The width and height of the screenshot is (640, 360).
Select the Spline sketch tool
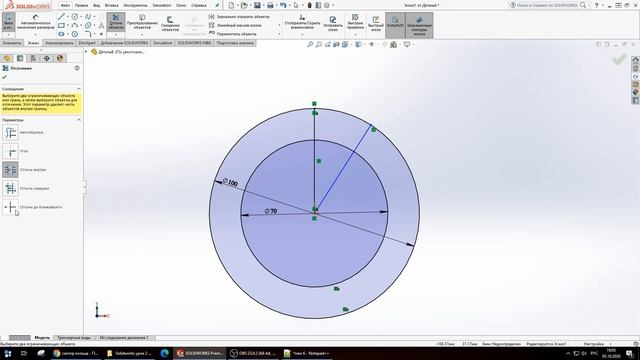(x=88, y=17)
